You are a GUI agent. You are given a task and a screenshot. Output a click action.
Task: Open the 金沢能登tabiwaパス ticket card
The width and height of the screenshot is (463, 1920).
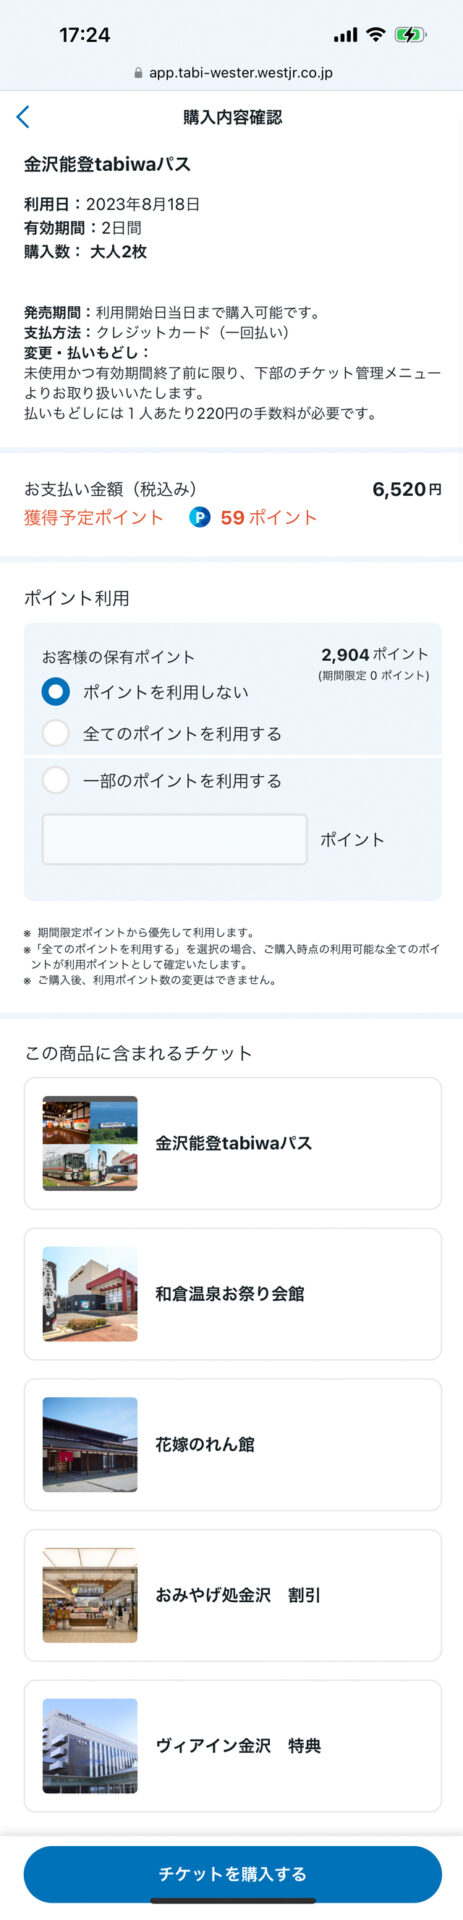232,1143
